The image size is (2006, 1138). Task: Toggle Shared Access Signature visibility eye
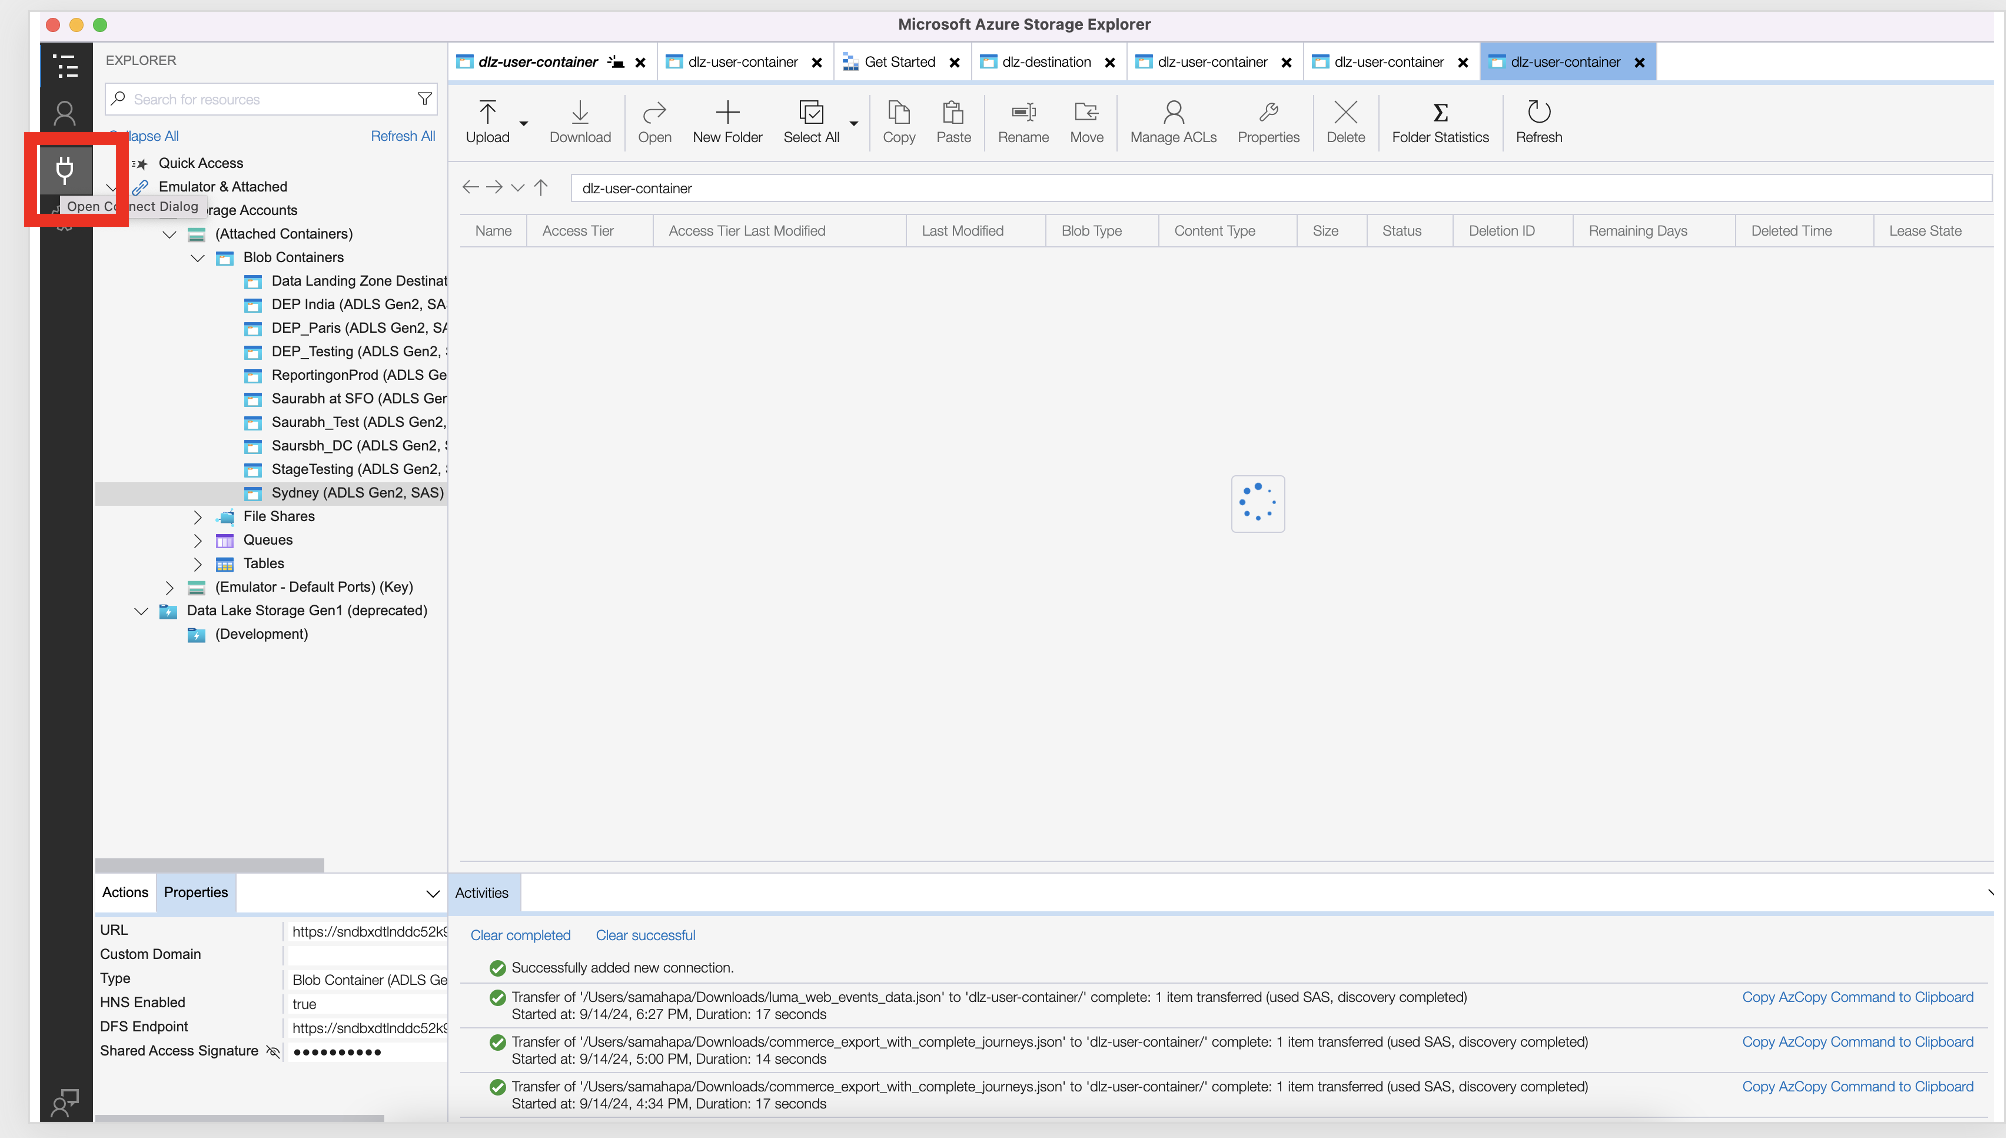(272, 1051)
